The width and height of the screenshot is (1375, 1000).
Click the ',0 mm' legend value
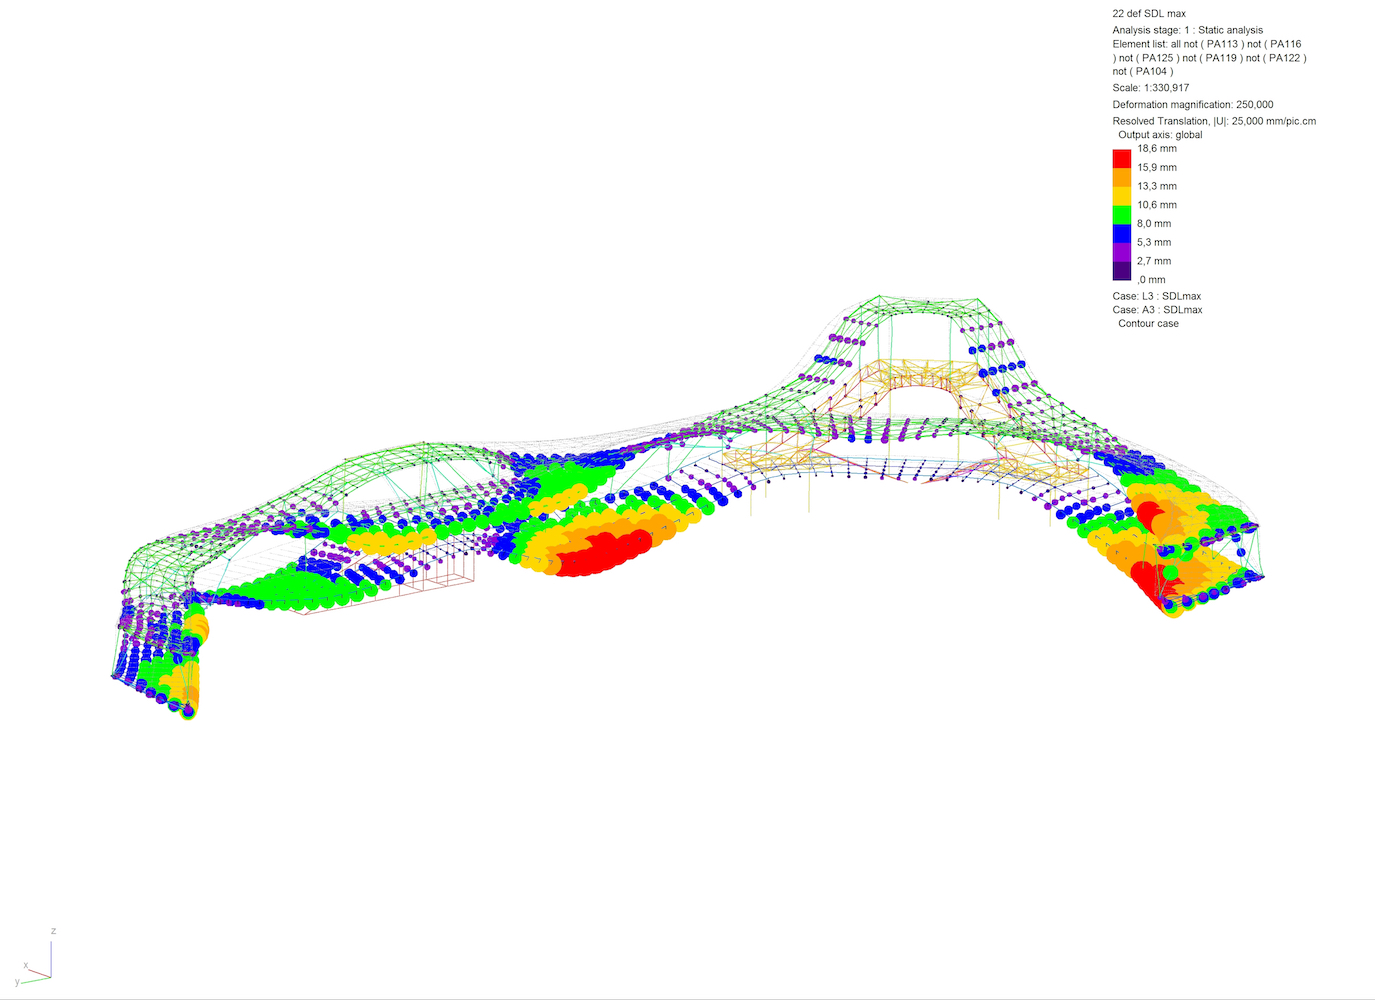1152,280
